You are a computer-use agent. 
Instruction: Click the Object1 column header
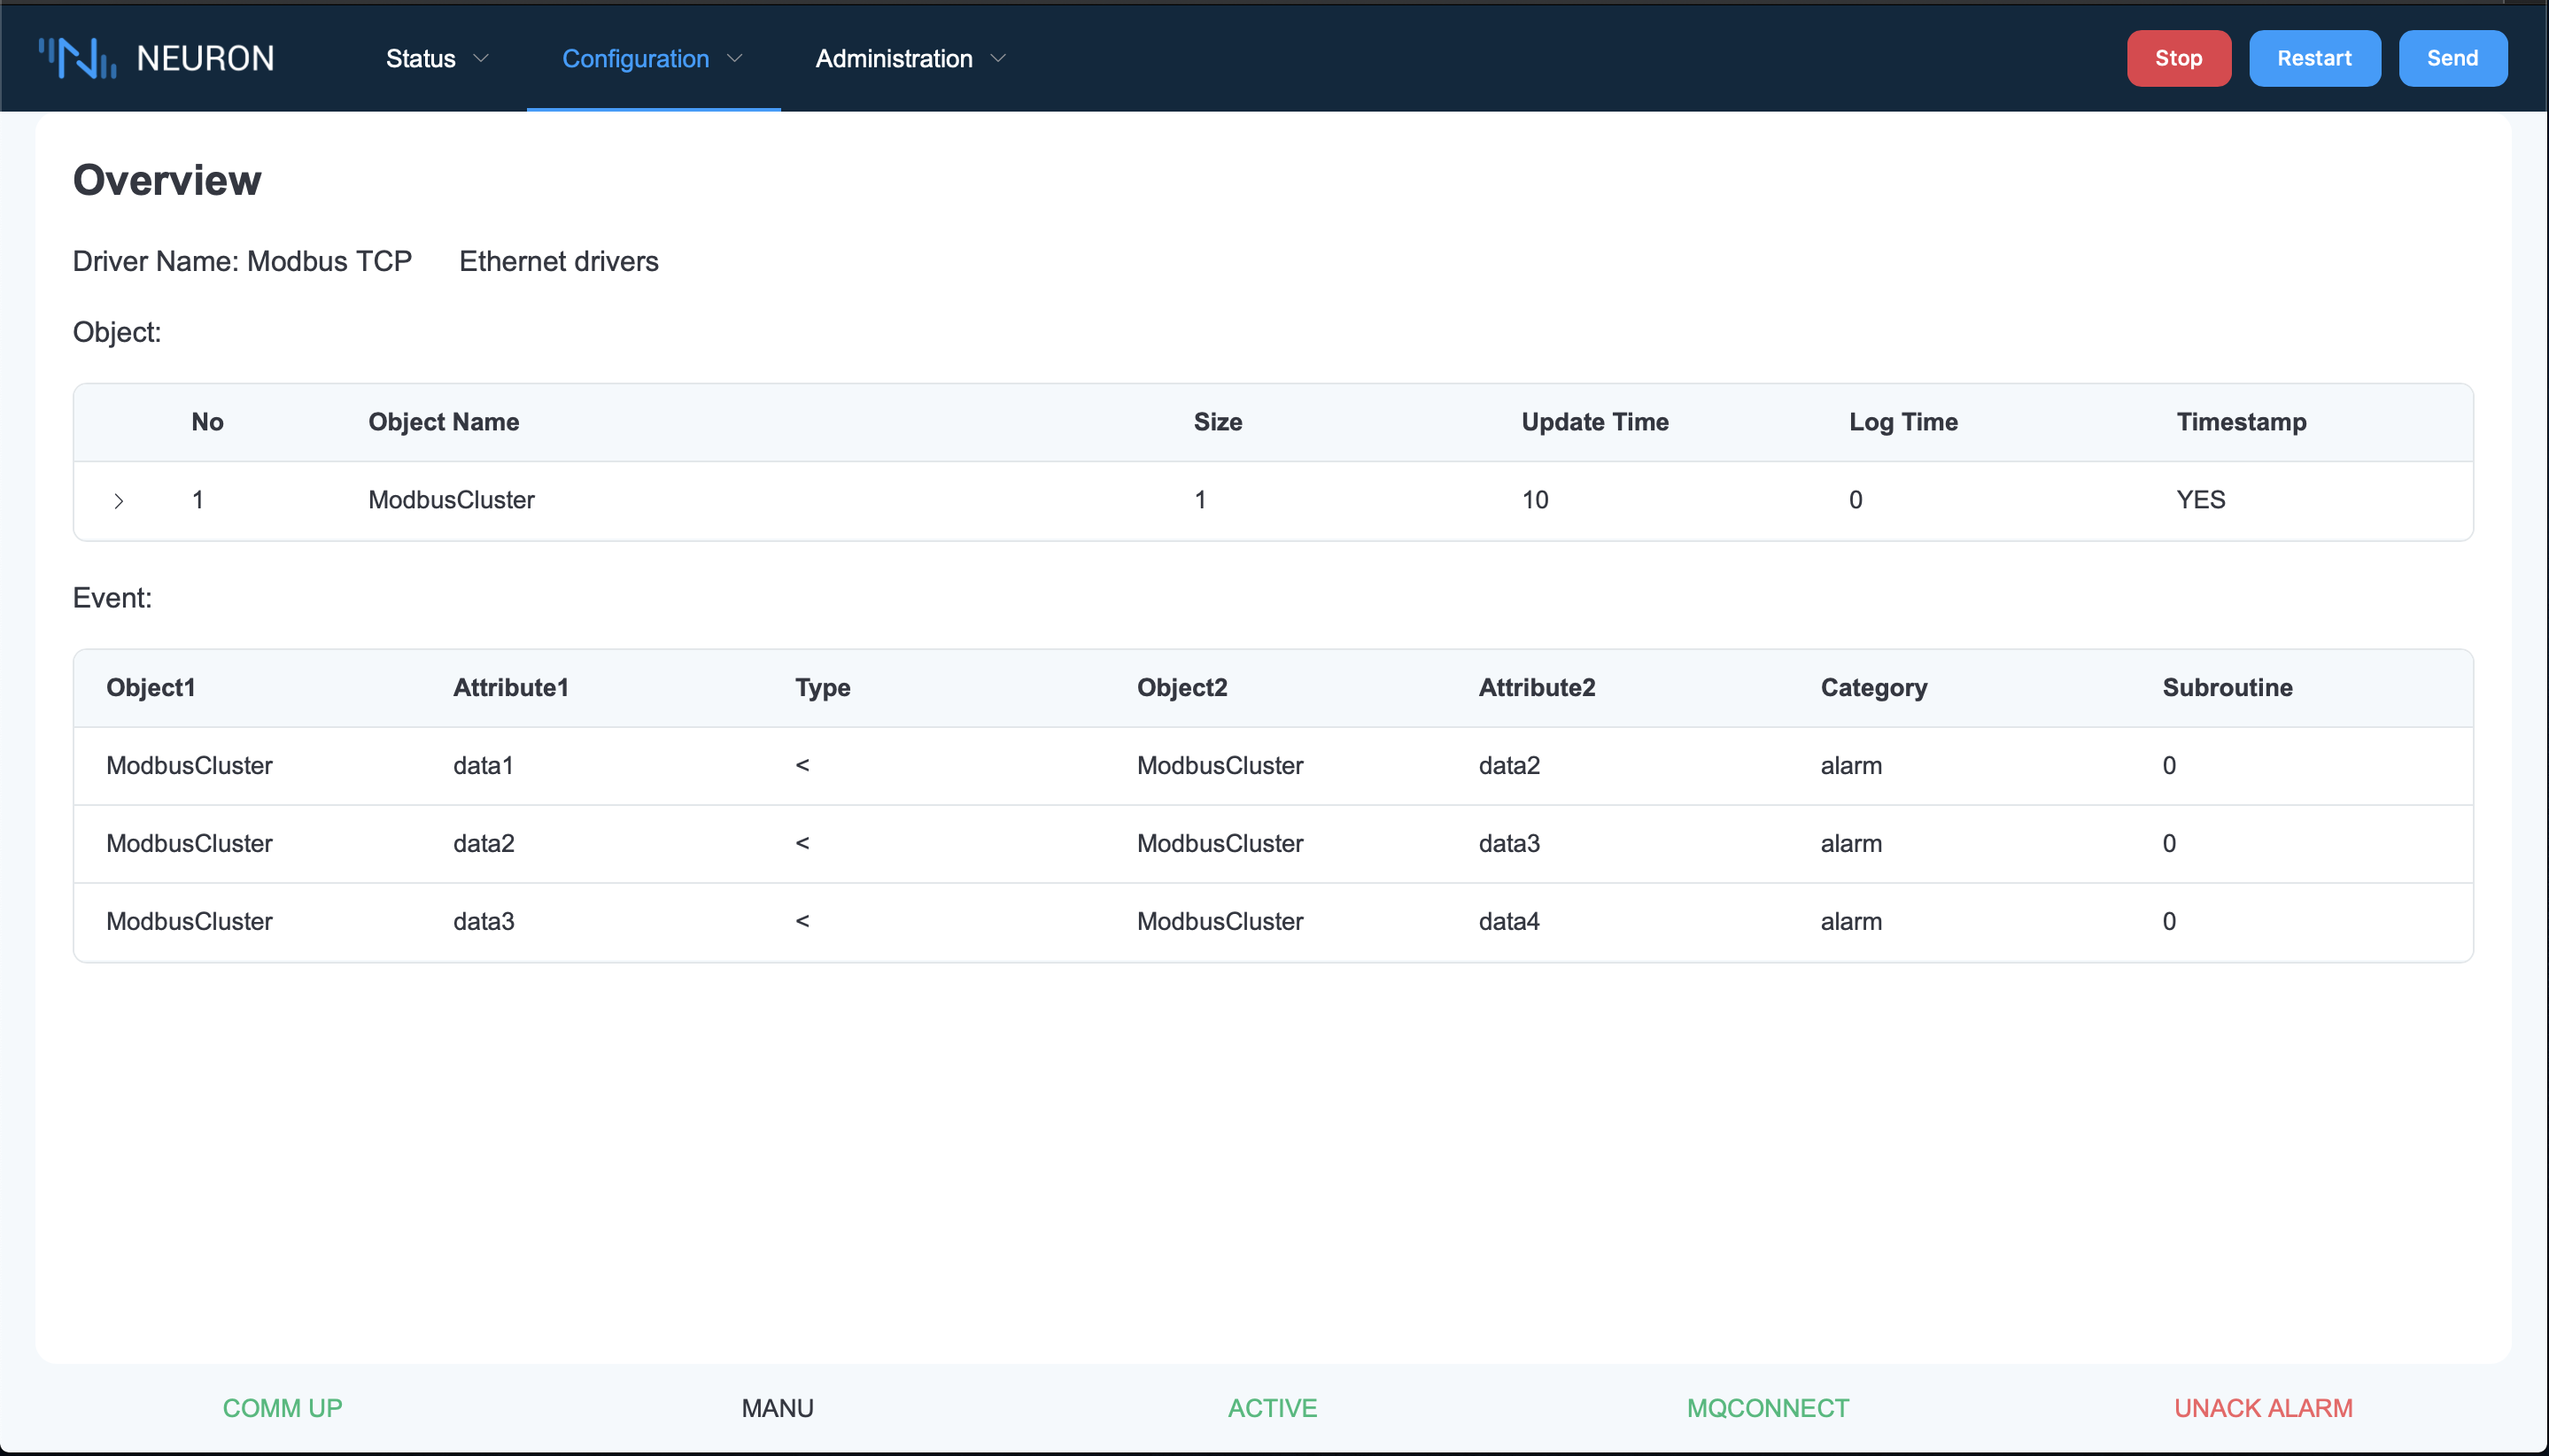coord(150,688)
